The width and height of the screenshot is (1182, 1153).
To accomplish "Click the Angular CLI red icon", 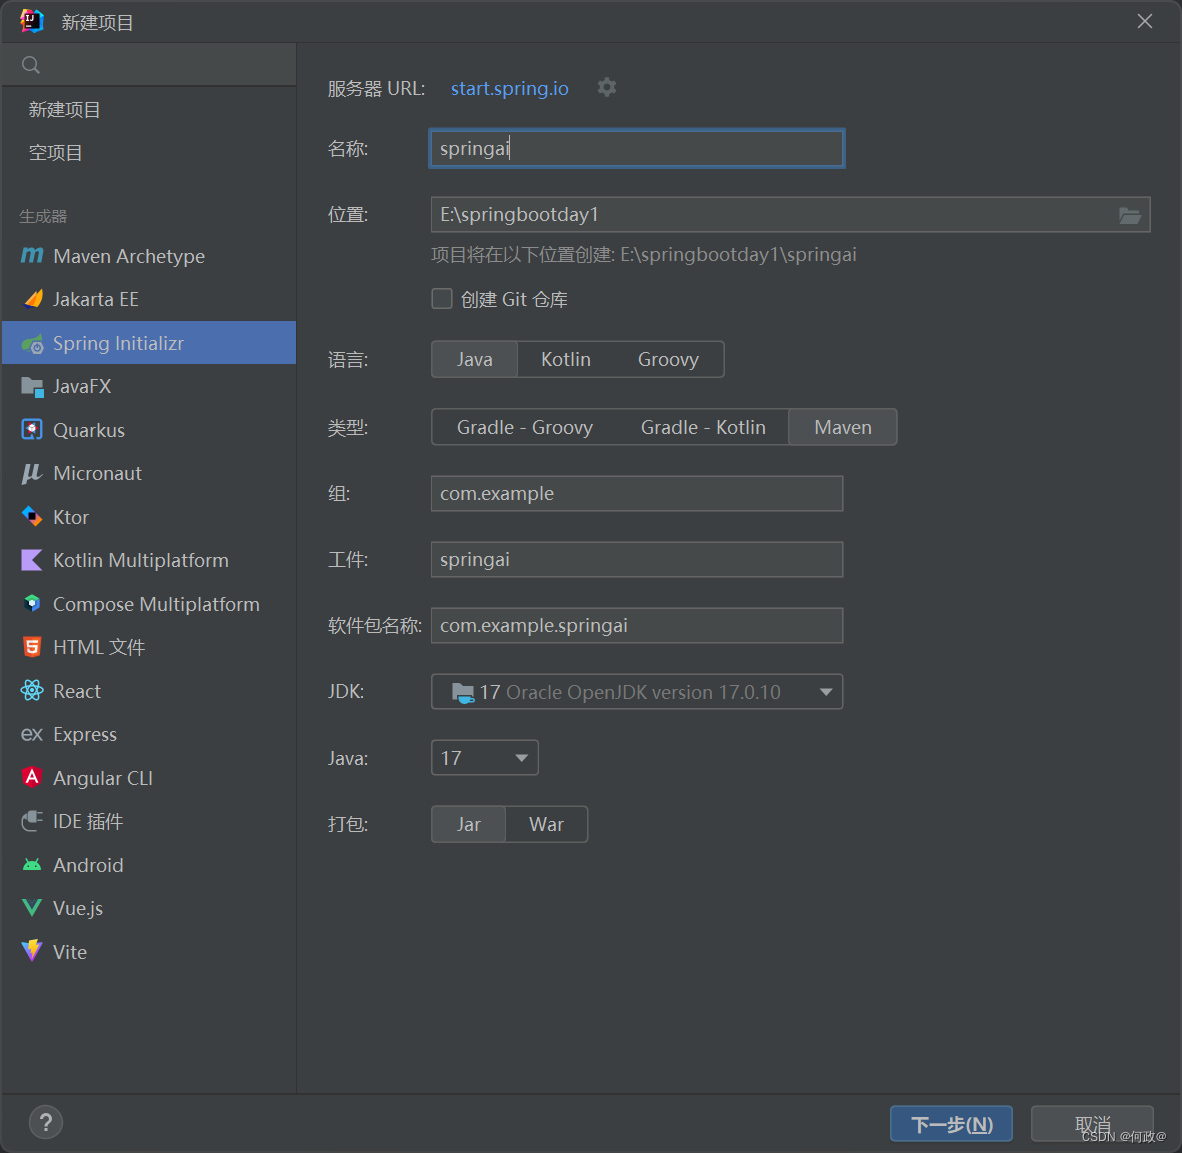I will coord(32,777).
